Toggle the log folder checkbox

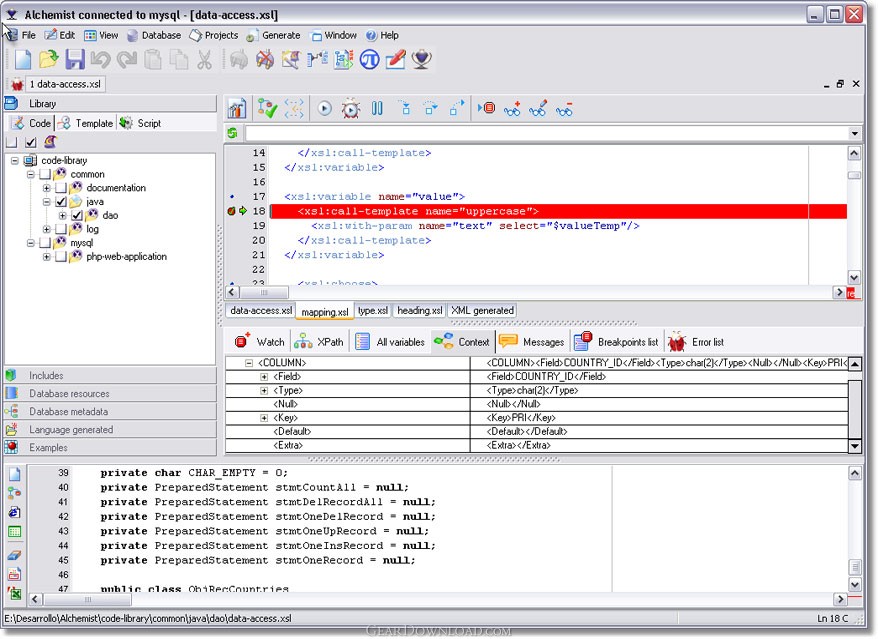coord(61,229)
